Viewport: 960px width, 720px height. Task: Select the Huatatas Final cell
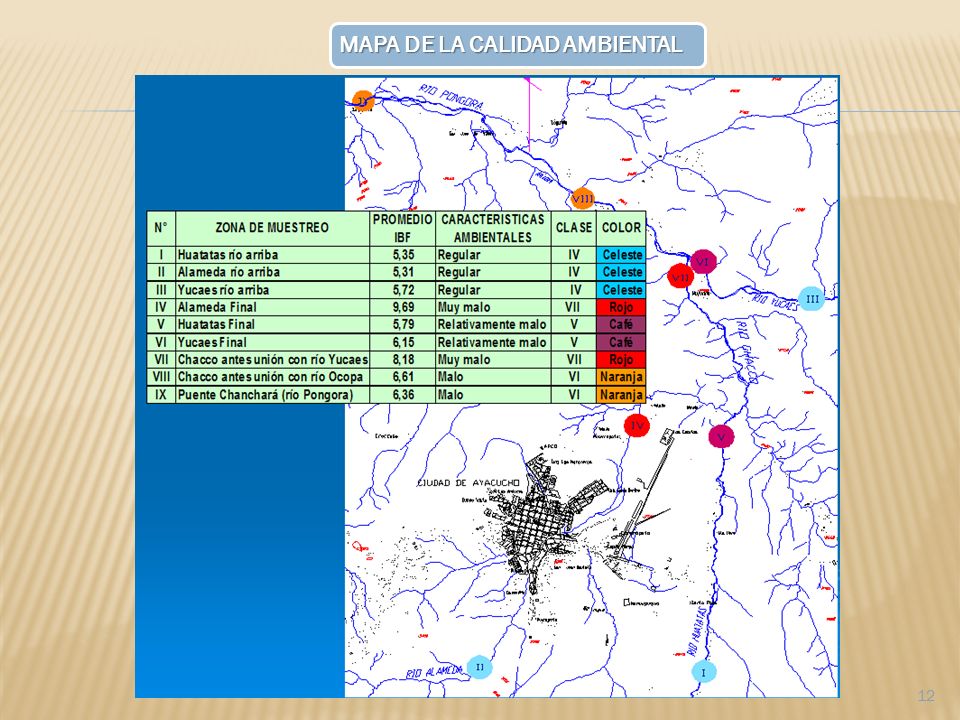coord(272,324)
